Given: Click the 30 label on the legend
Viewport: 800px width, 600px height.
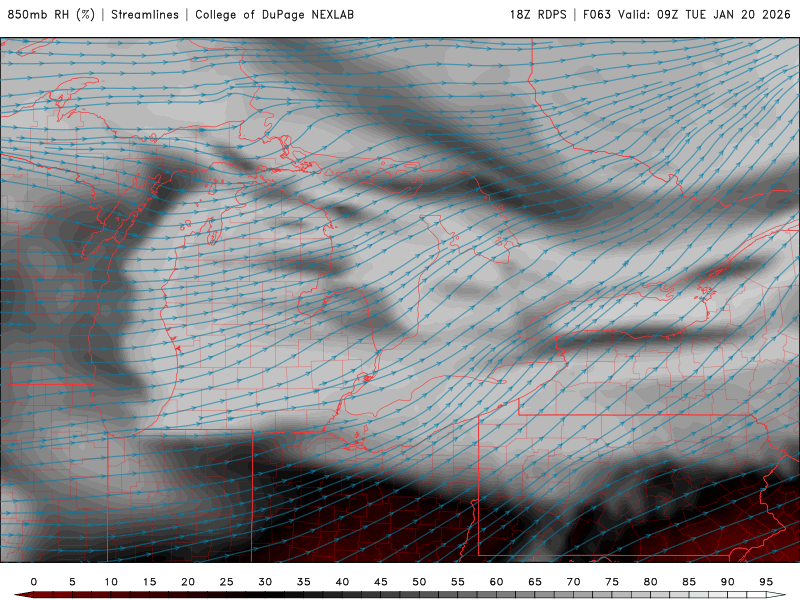Looking at the screenshot, I should click(265, 582).
